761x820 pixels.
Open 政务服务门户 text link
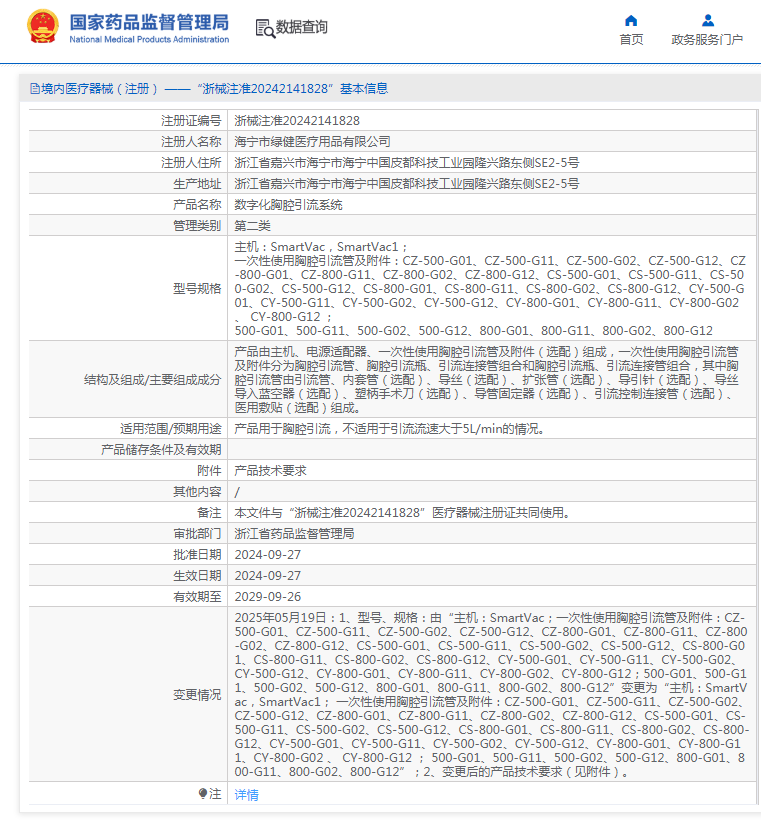point(707,40)
